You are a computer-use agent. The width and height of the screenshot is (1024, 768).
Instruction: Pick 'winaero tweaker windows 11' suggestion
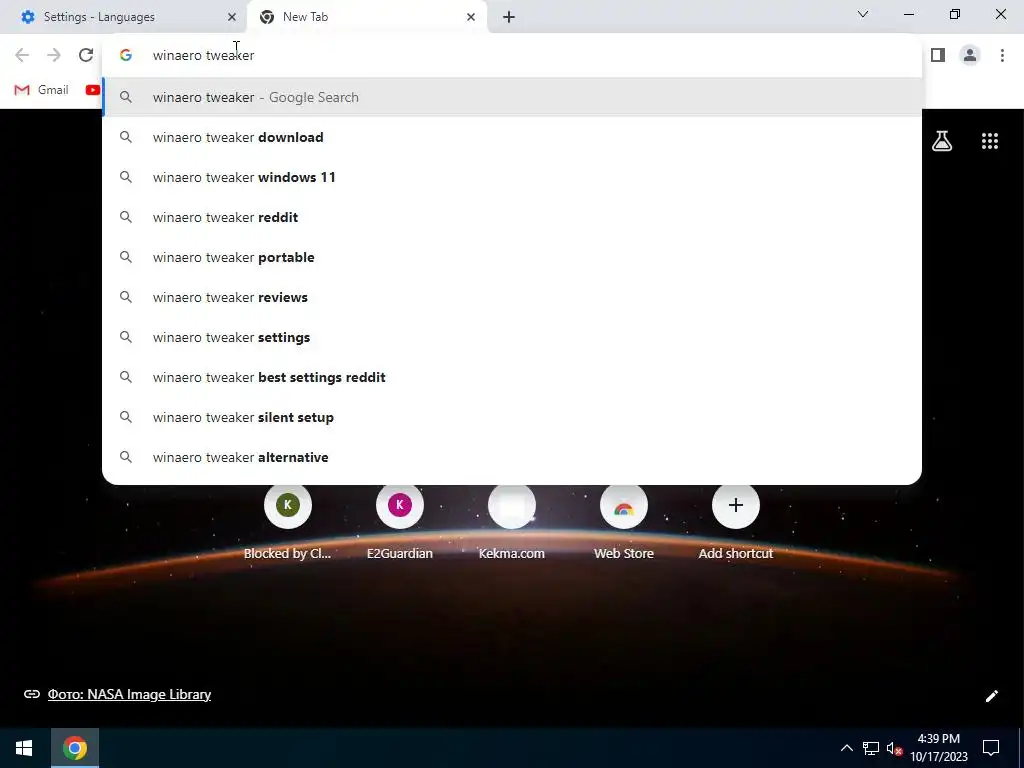(512, 177)
